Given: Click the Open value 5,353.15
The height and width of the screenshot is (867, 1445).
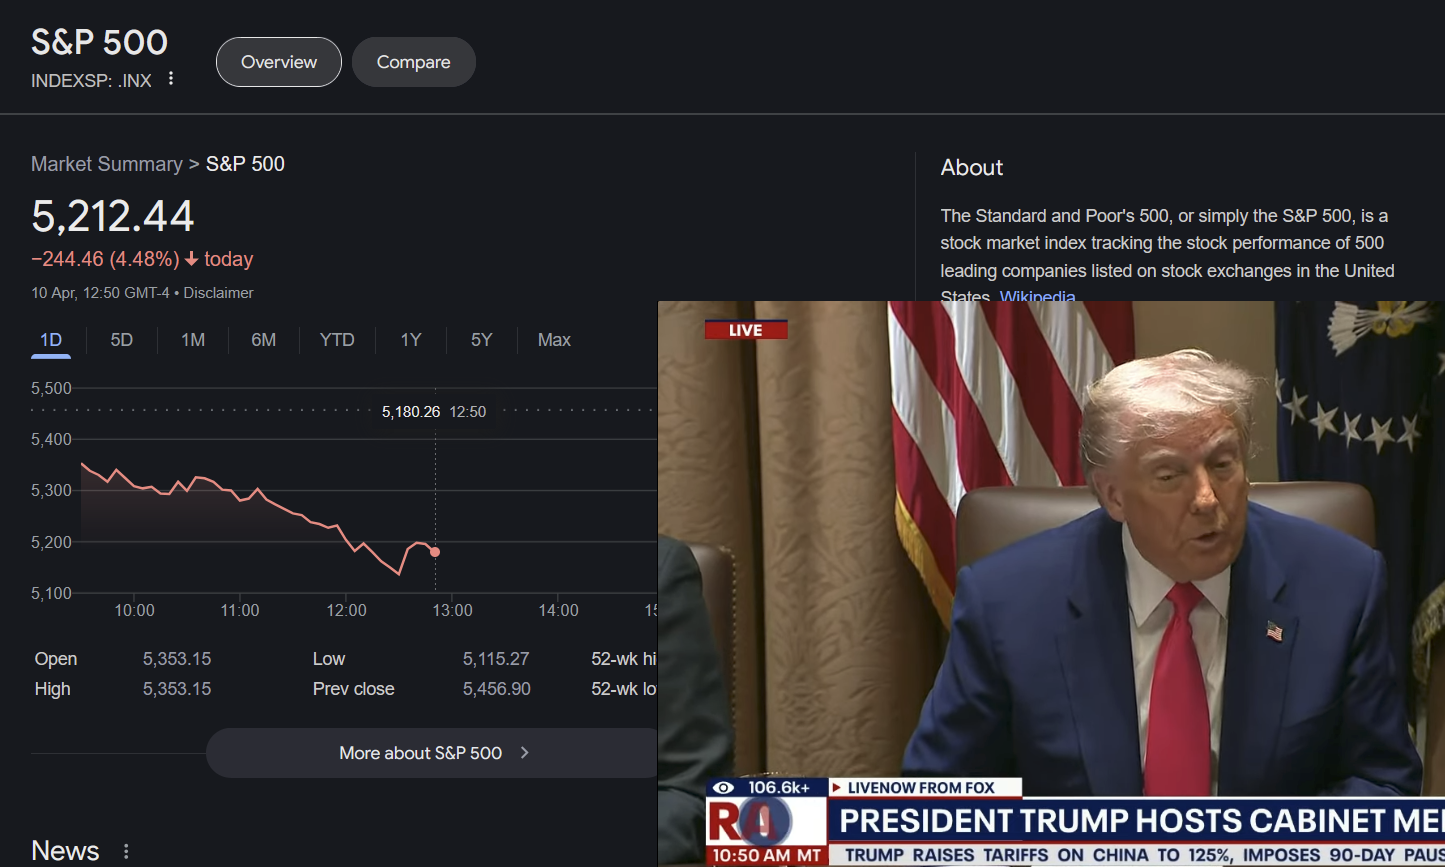Looking at the screenshot, I should click(x=177, y=659).
